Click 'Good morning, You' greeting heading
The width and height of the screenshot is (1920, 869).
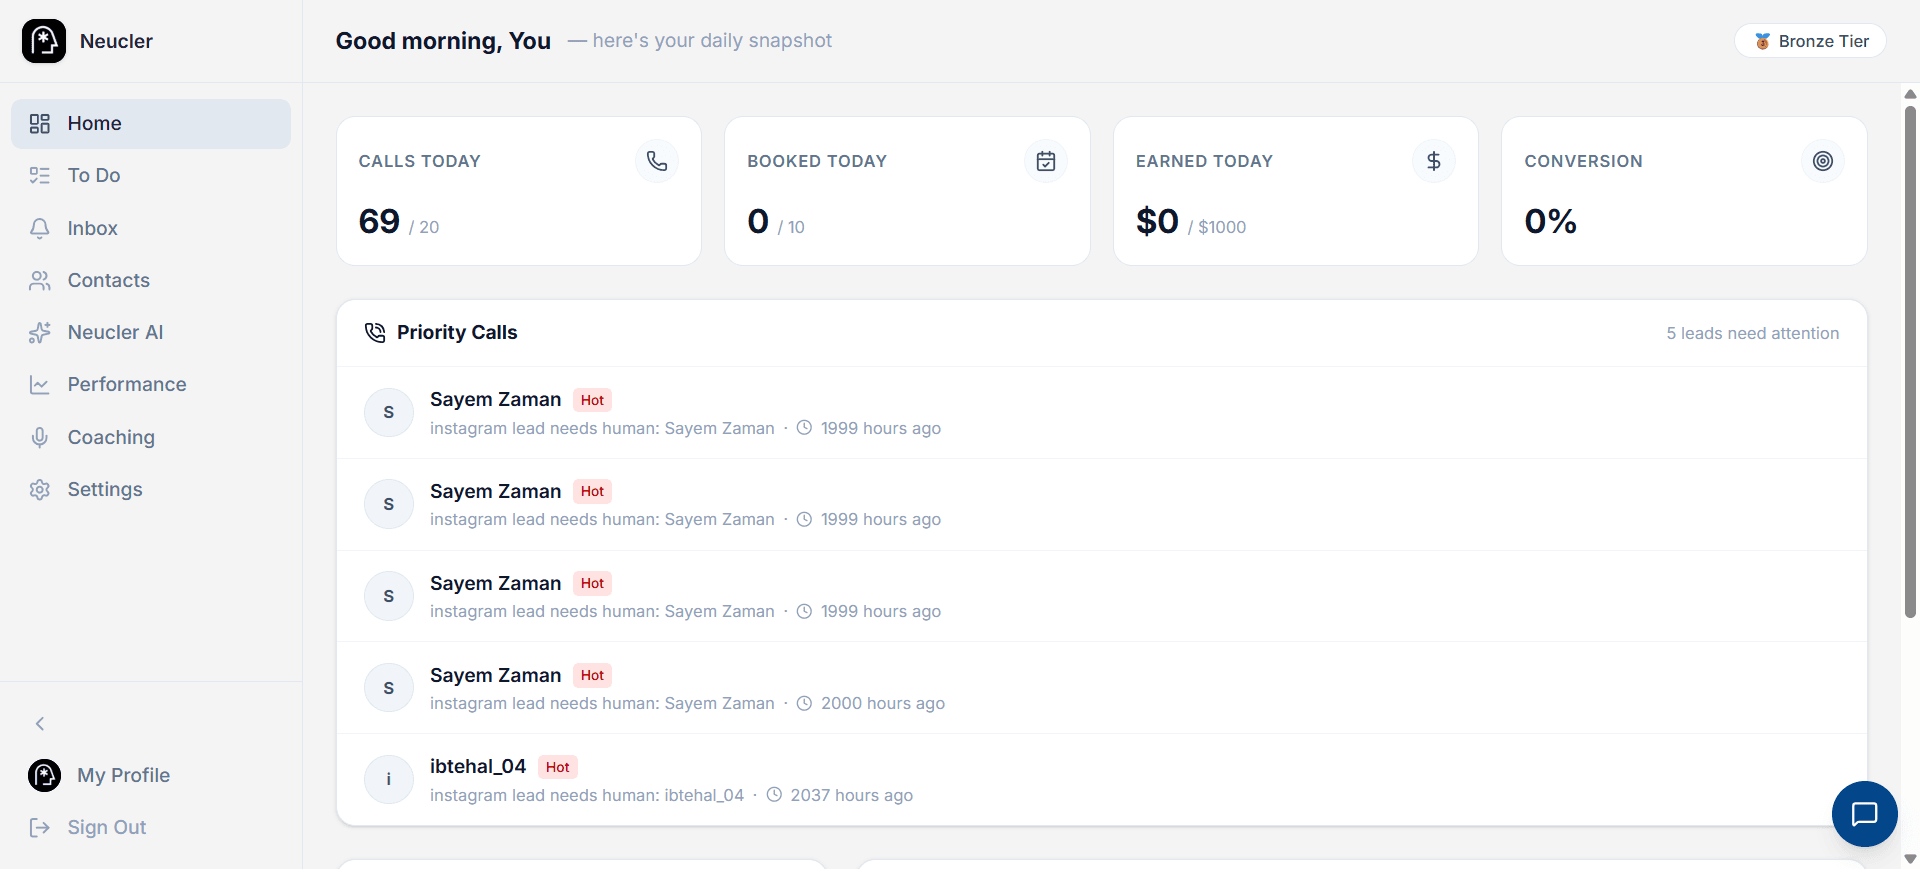pyautogui.click(x=443, y=41)
